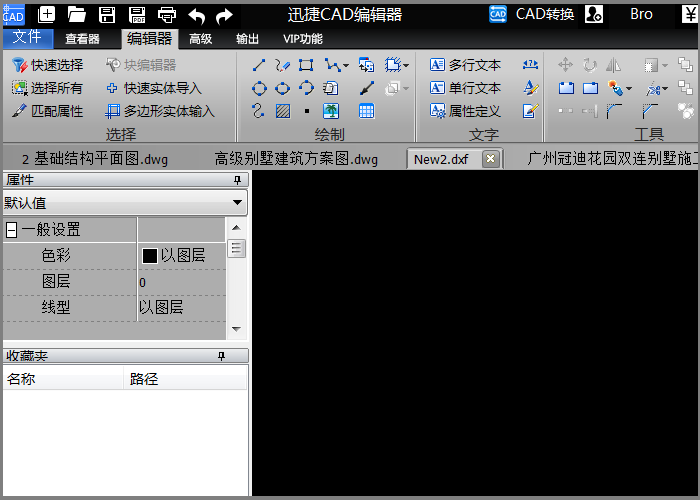Image resolution: width=700 pixels, height=500 pixels.
Task: Select the Polyline drawing tool
Action: coord(332,65)
